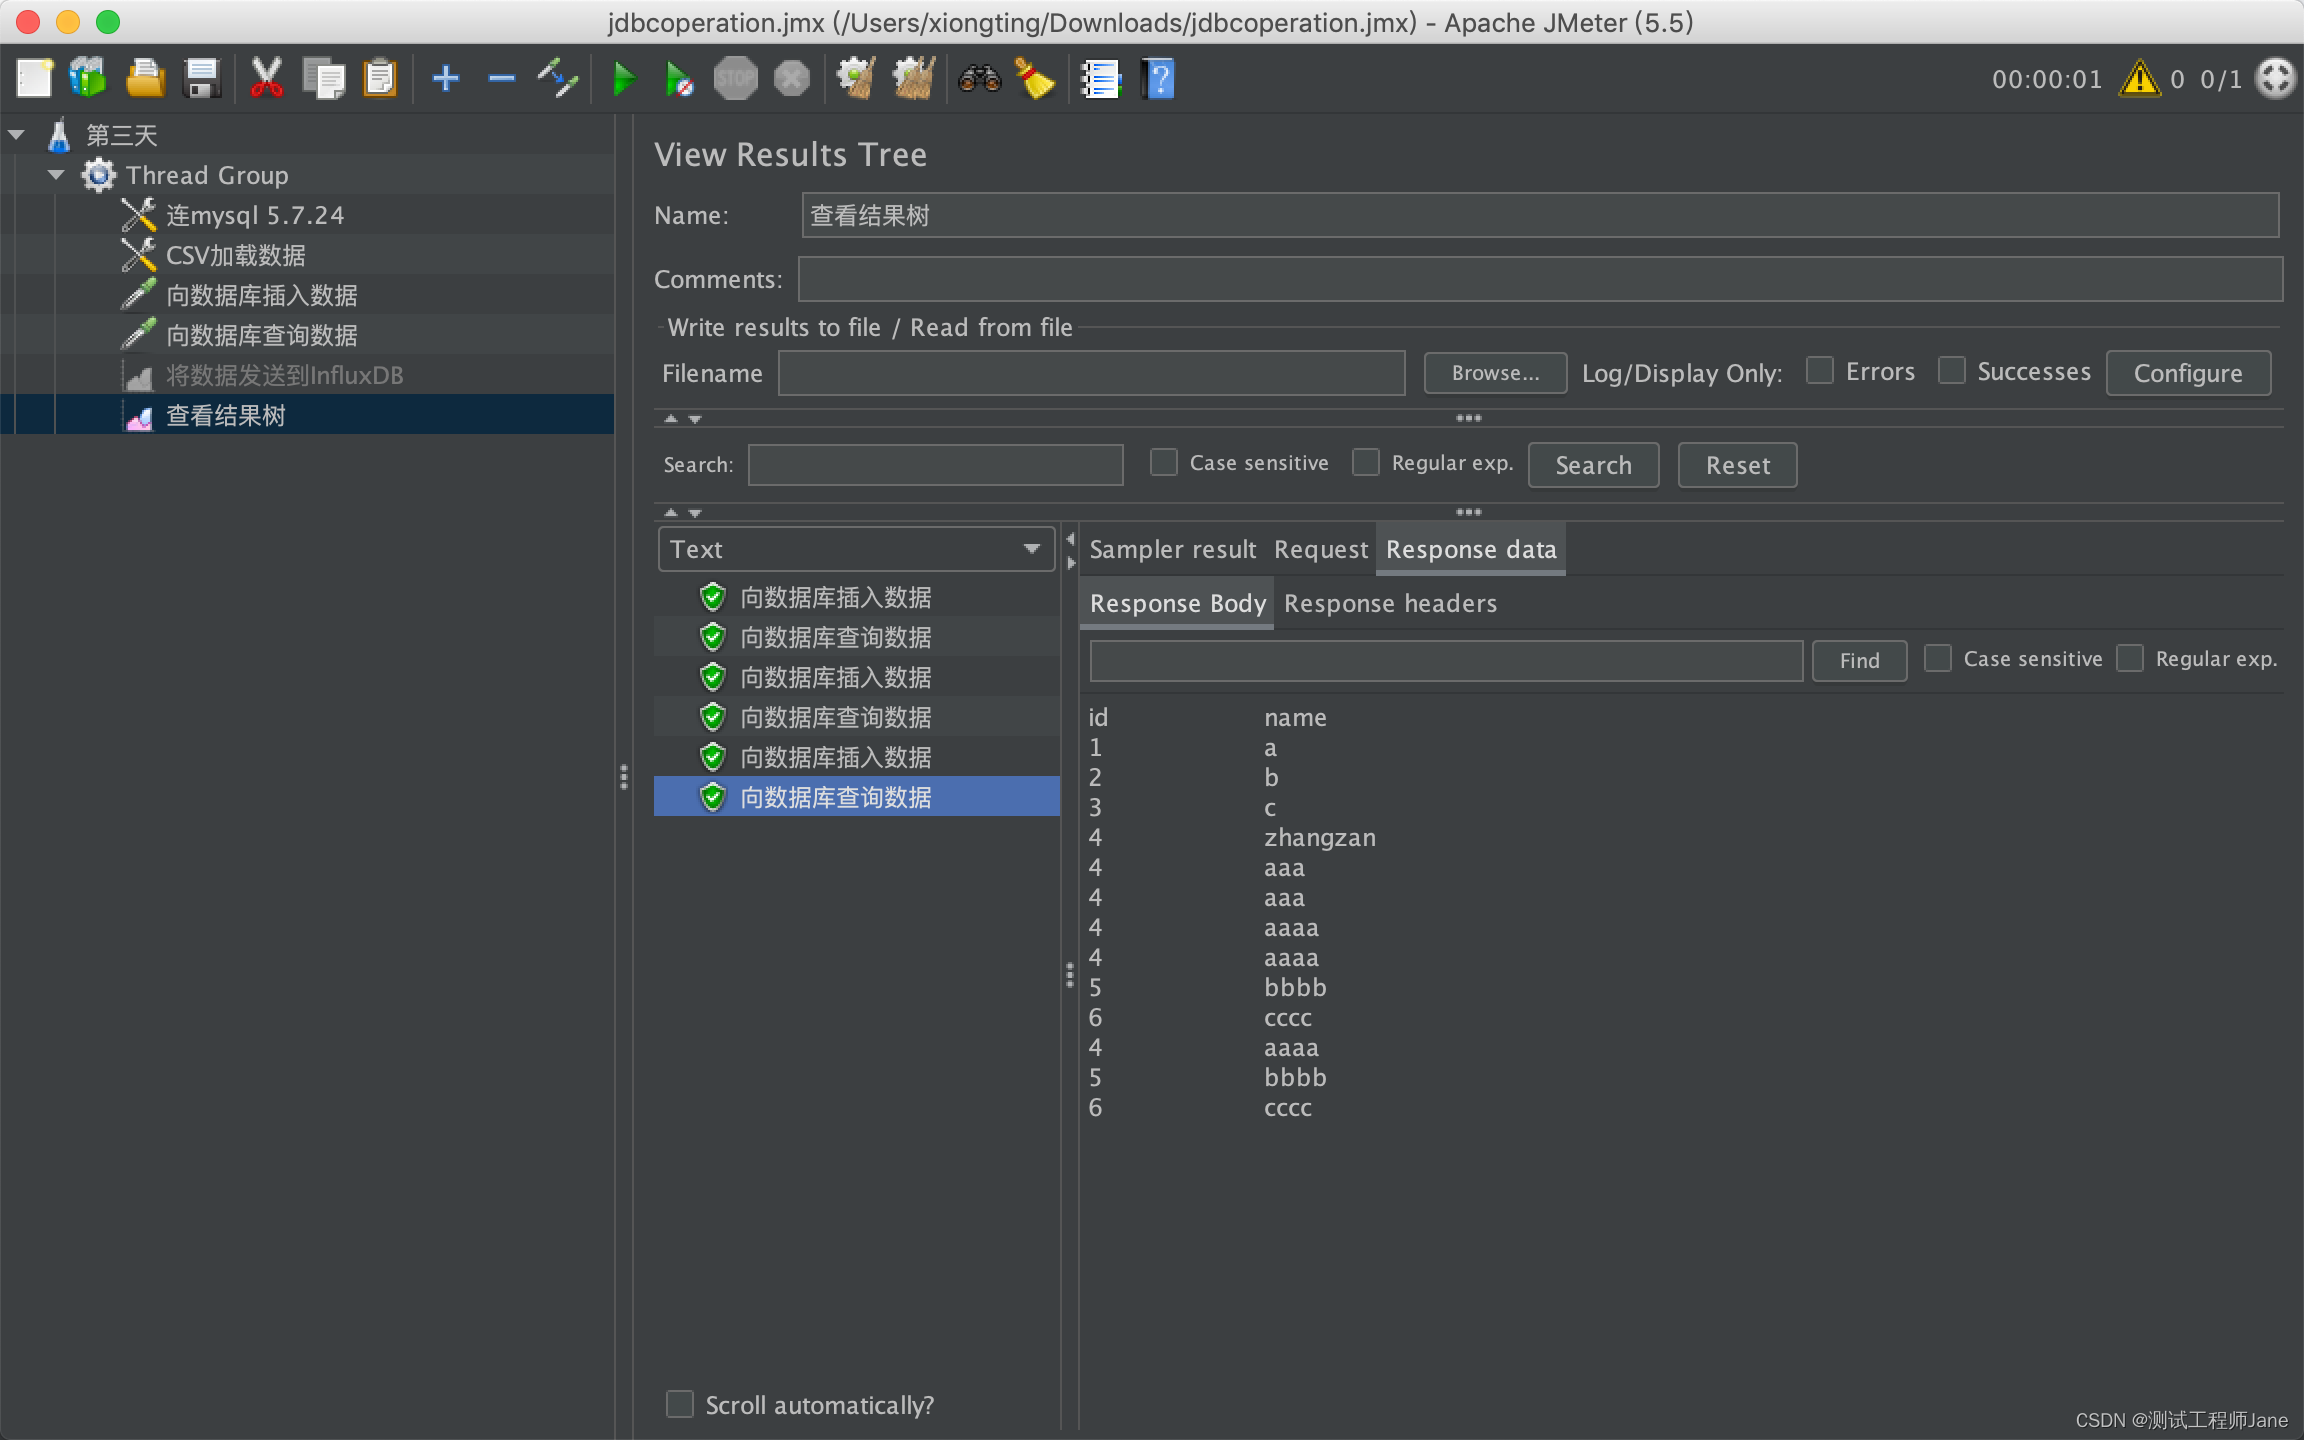Switch to Sampler result tab
The image size is (2304, 1440).
click(1169, 547)
